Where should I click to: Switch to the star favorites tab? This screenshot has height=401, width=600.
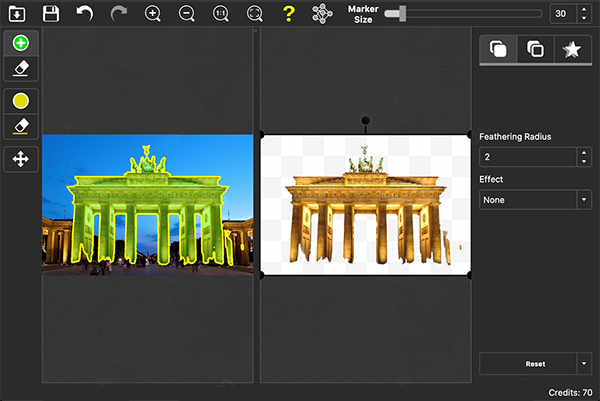[572, 49]
